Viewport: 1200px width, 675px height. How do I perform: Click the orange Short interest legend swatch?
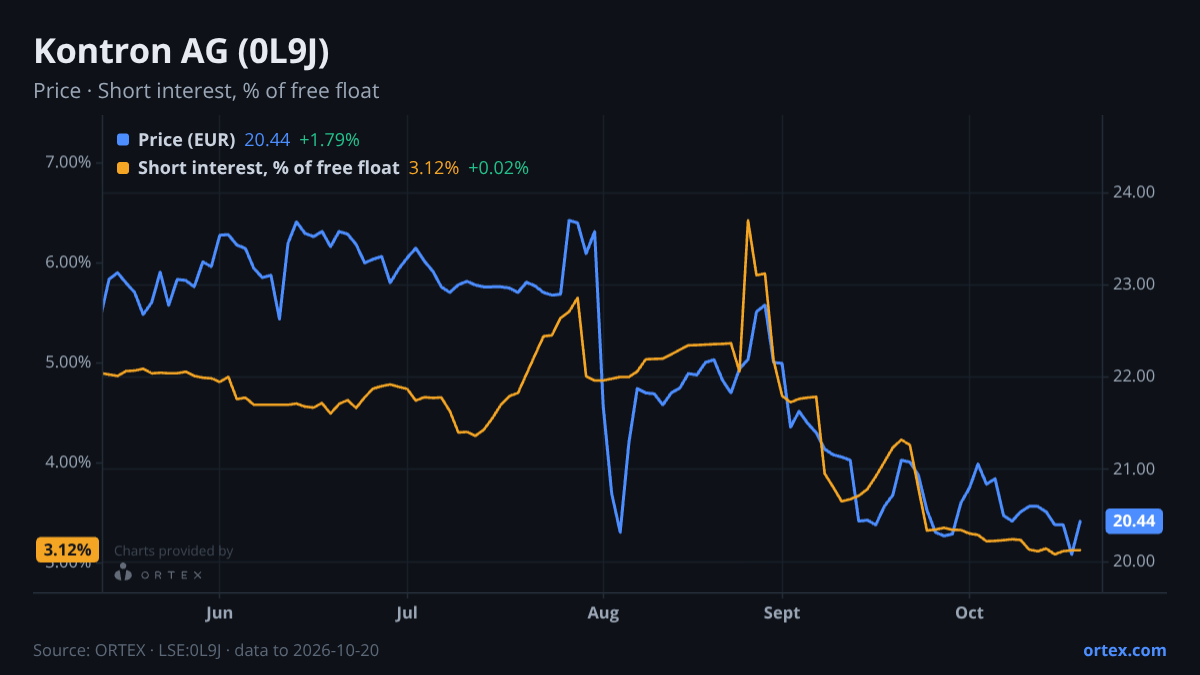click(x=123, y=168)
